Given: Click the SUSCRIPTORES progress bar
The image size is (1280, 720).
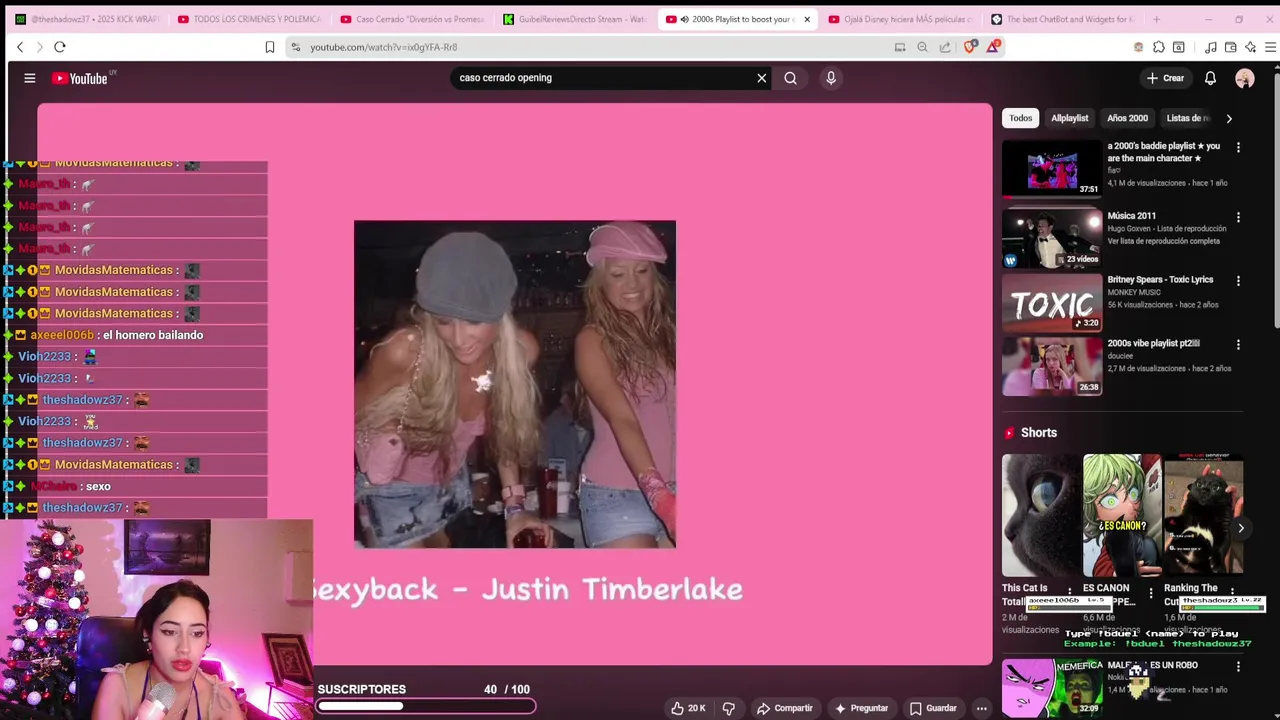Looking at the screenshot, I should click(x=426, y=707).
